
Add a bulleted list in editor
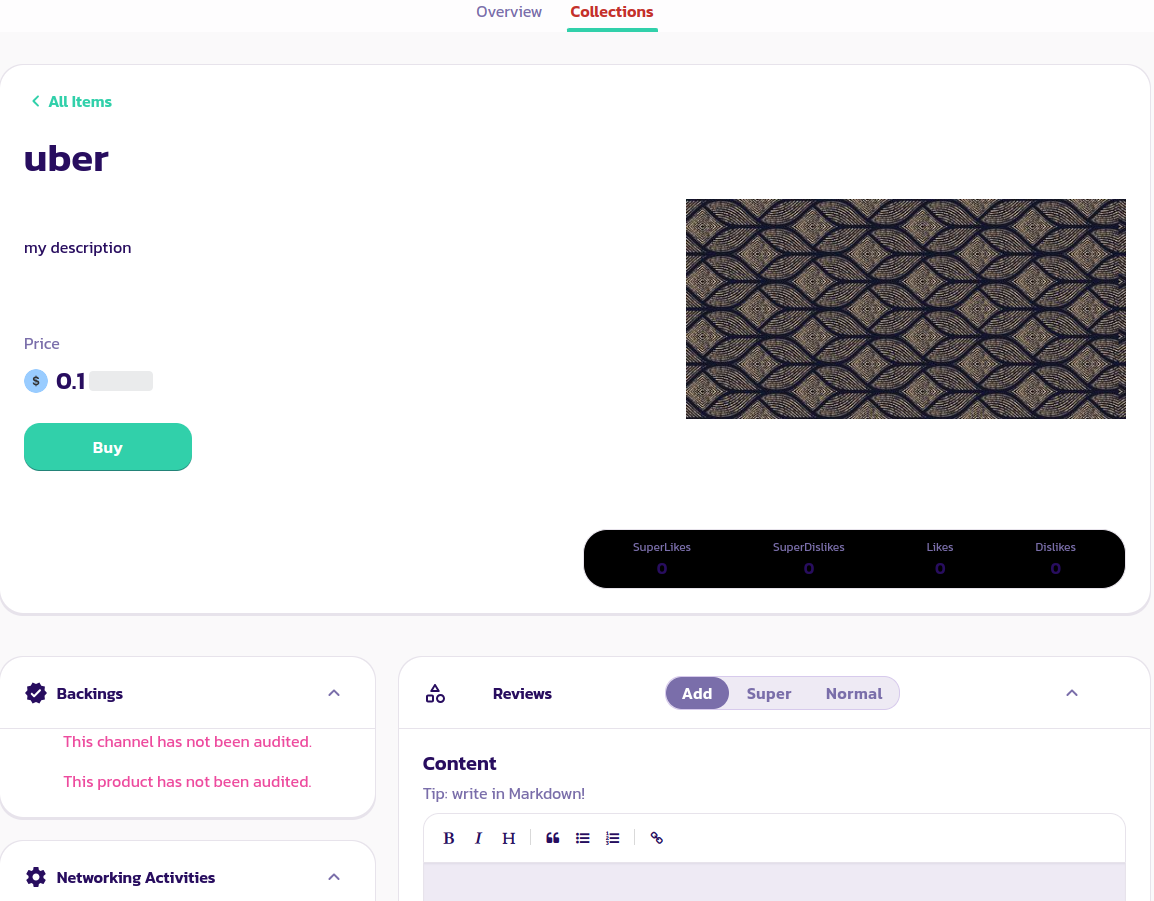pyautogui.click(x=583, y=838)
